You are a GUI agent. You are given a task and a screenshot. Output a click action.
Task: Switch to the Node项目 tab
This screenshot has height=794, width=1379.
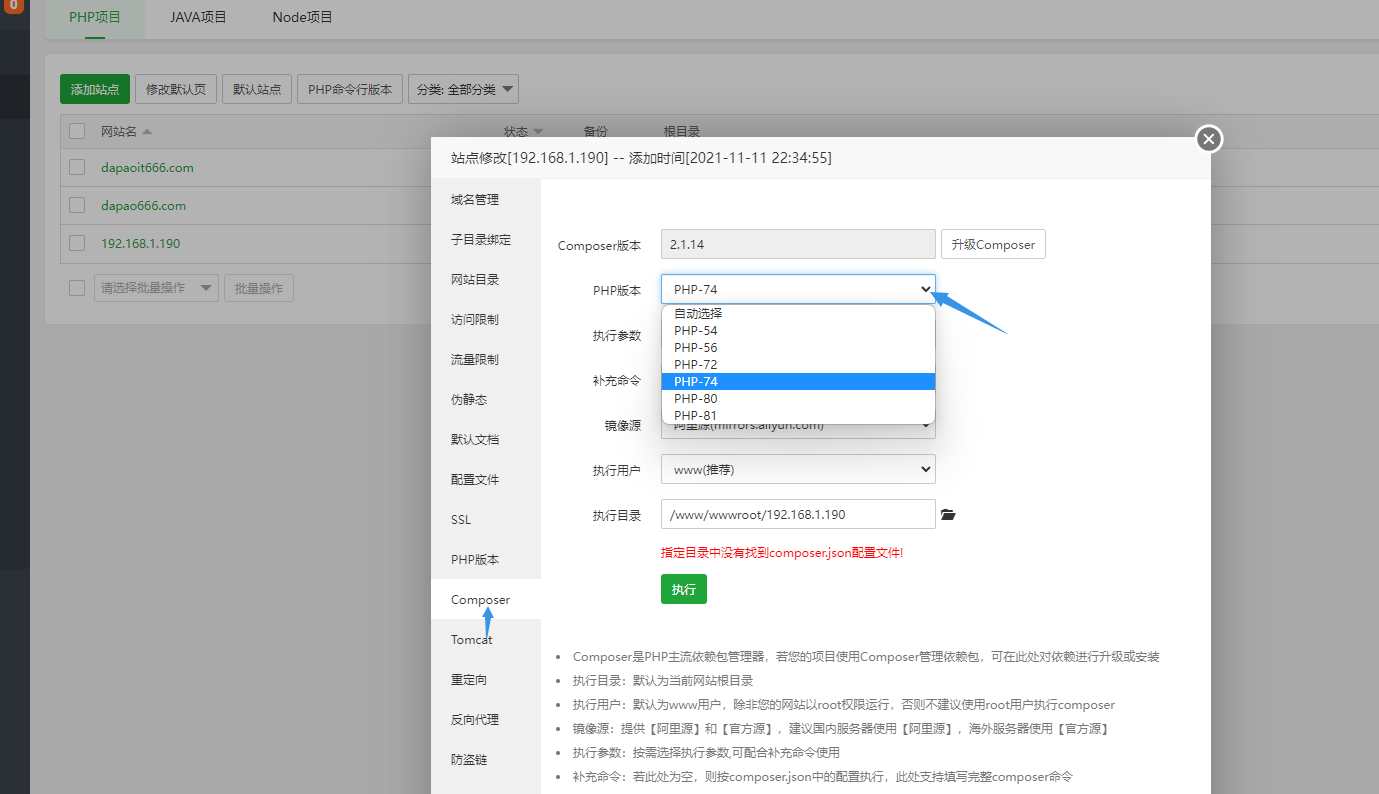pyautogui.click(x=302, y=18)
